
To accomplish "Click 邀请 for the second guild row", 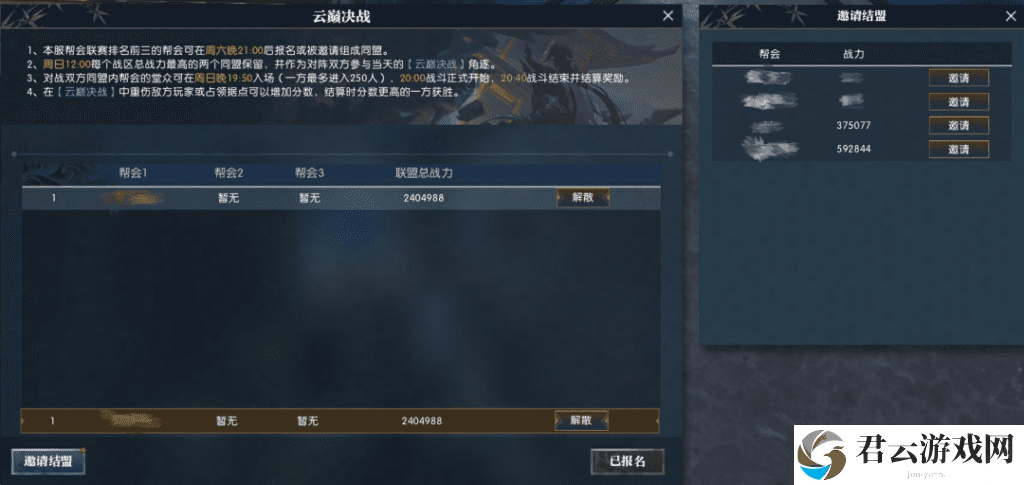I will pos(959,102).
